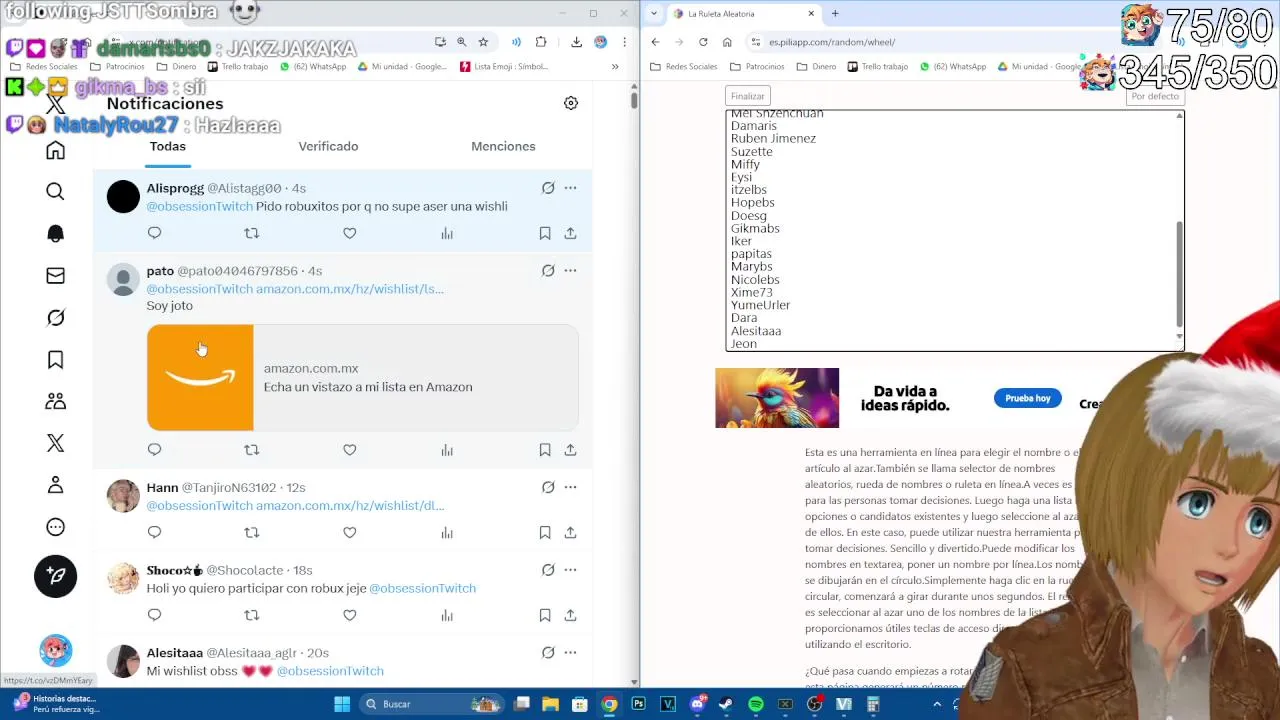Open the X Explore search icon
This screenshot has width=1280, height=720.
(55, 191)
